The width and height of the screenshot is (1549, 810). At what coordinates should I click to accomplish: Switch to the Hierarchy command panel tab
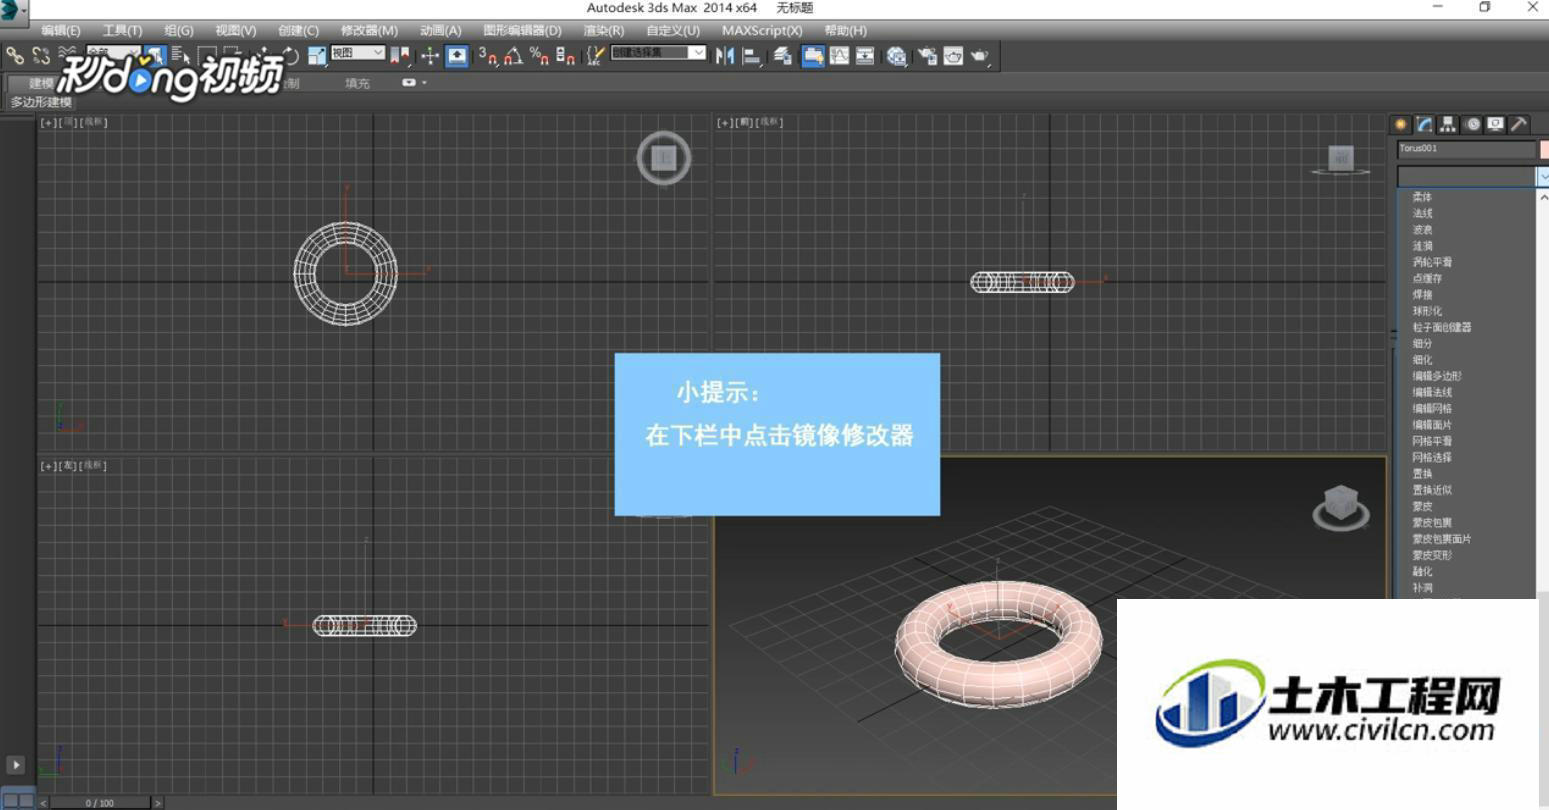[x=1448, y=124]
